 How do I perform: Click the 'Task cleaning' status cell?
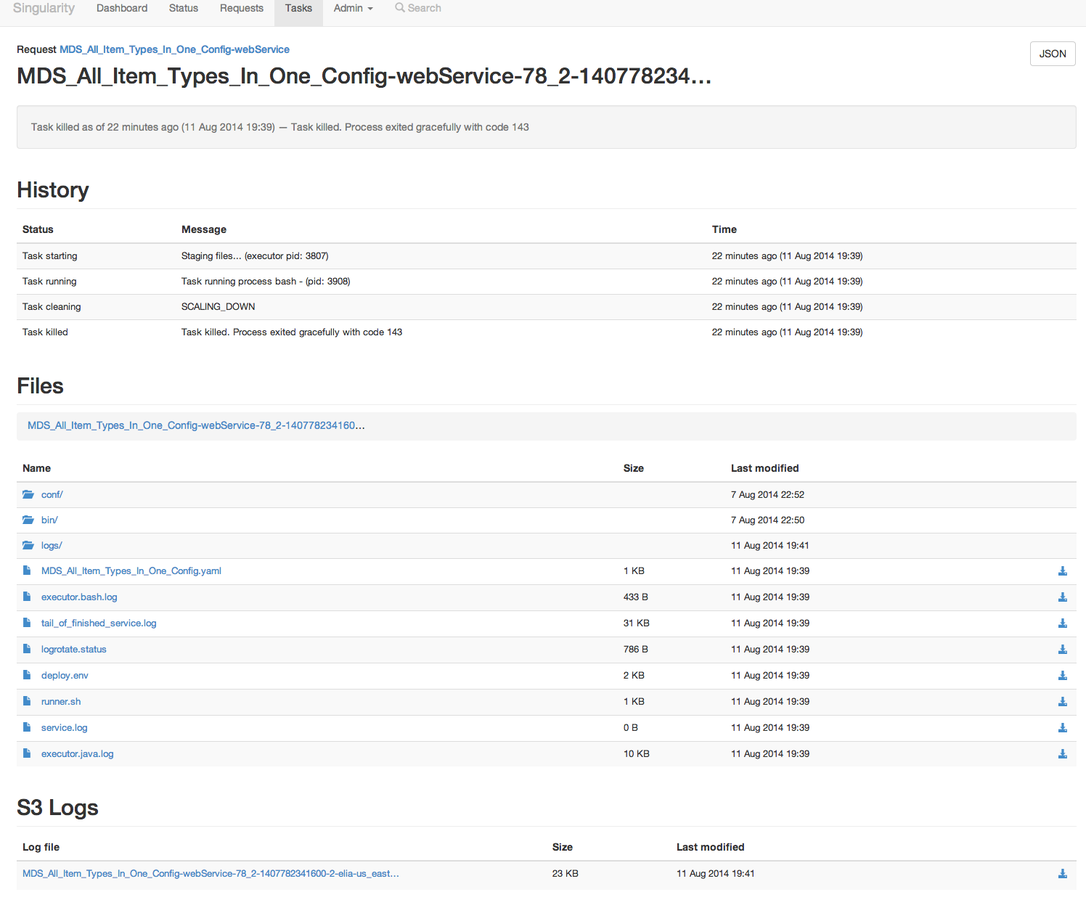tap(51, 306)
